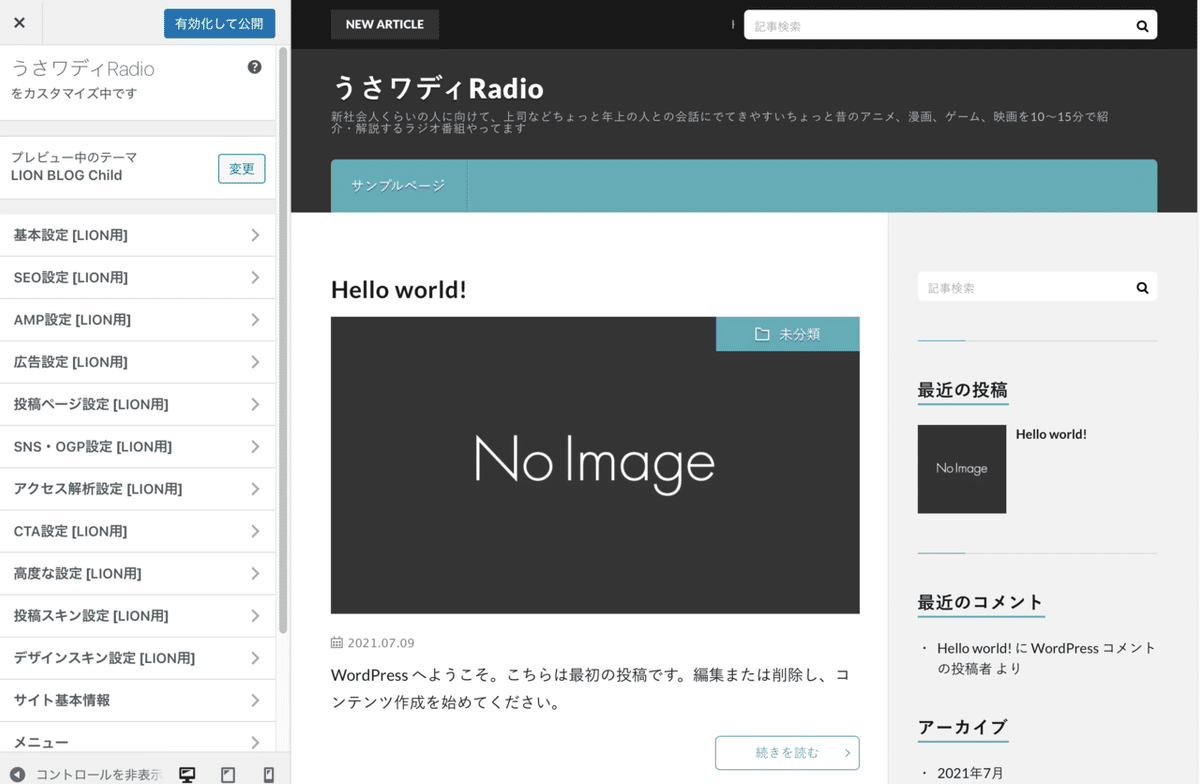Image resolution: width=1200 pixels, height=784 pixels.
Task: Close the customizer with the X icon
Action: [19, 22]
